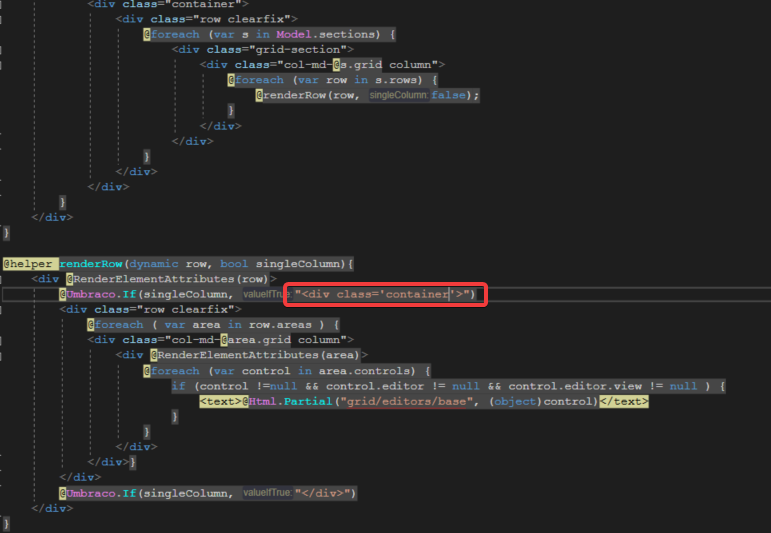Click '@area.grid' in the col-md class
This screenshot has width=771, height=533.
(256, 340)
